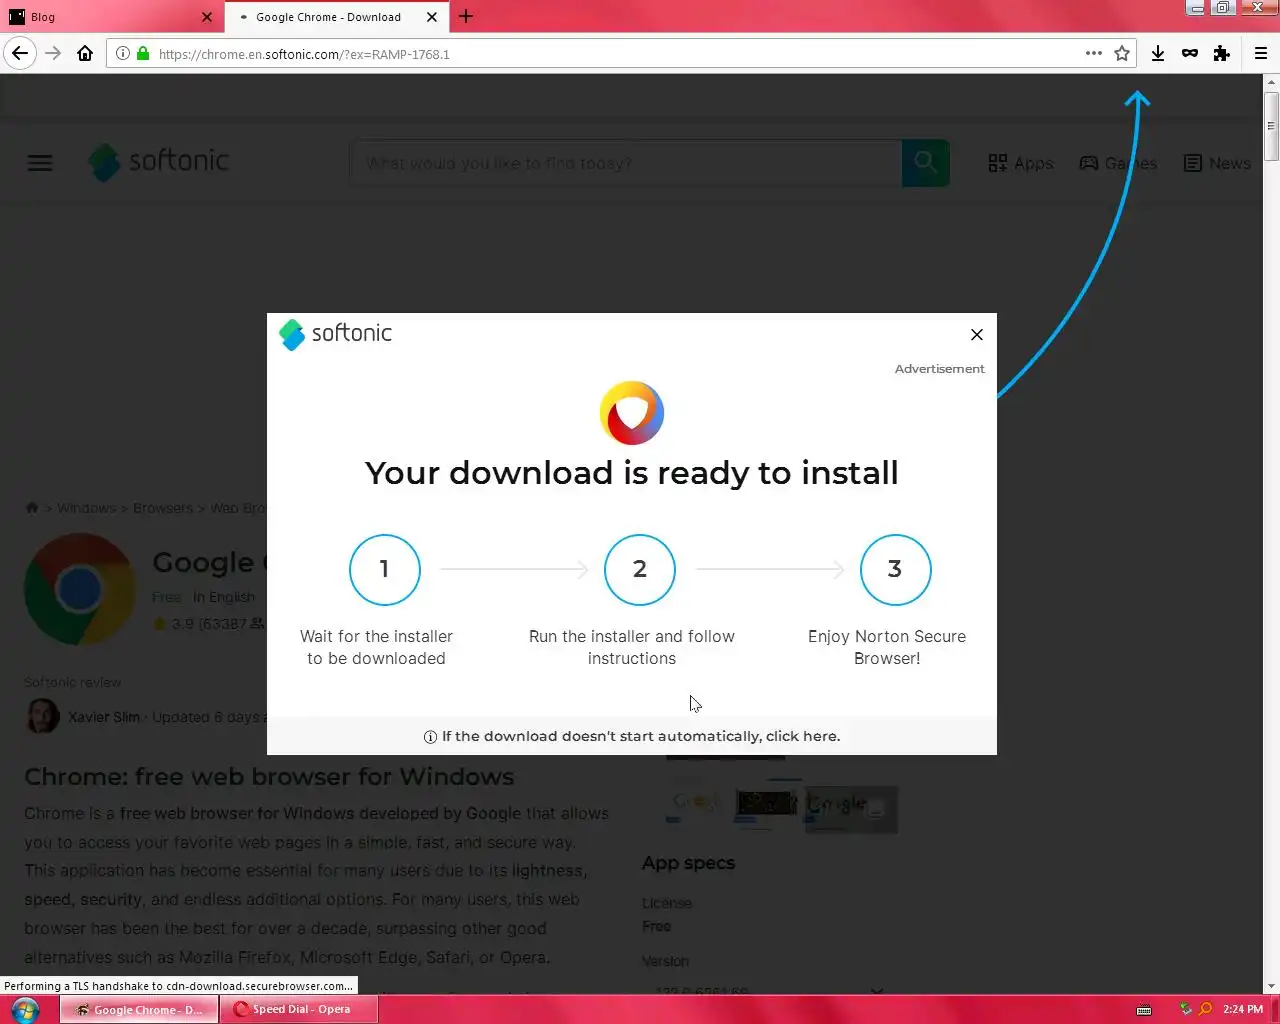The height and width of the screenshot is (1024, 1280).
Task: Switch to the Blog tab
Action: pos(110,17)
